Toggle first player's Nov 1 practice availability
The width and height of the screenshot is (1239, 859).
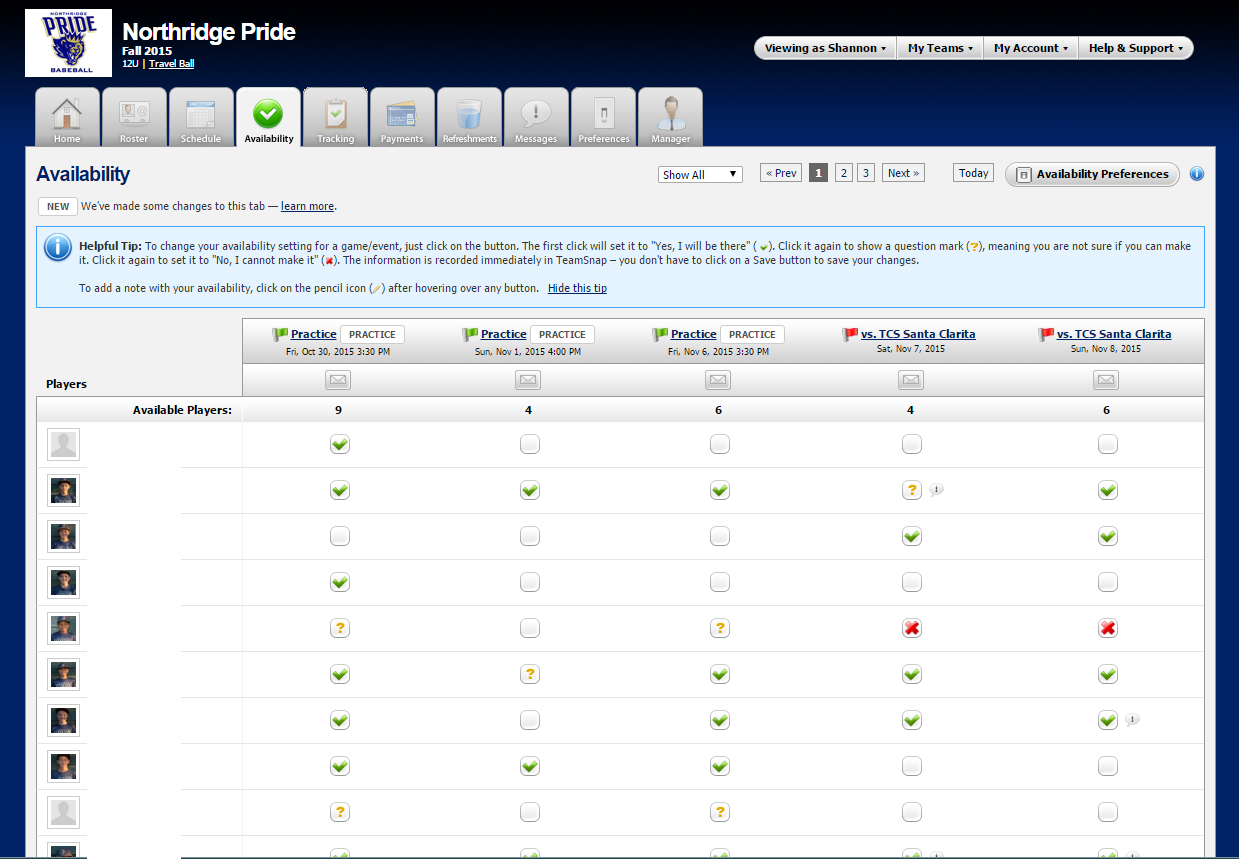[529, 444]
